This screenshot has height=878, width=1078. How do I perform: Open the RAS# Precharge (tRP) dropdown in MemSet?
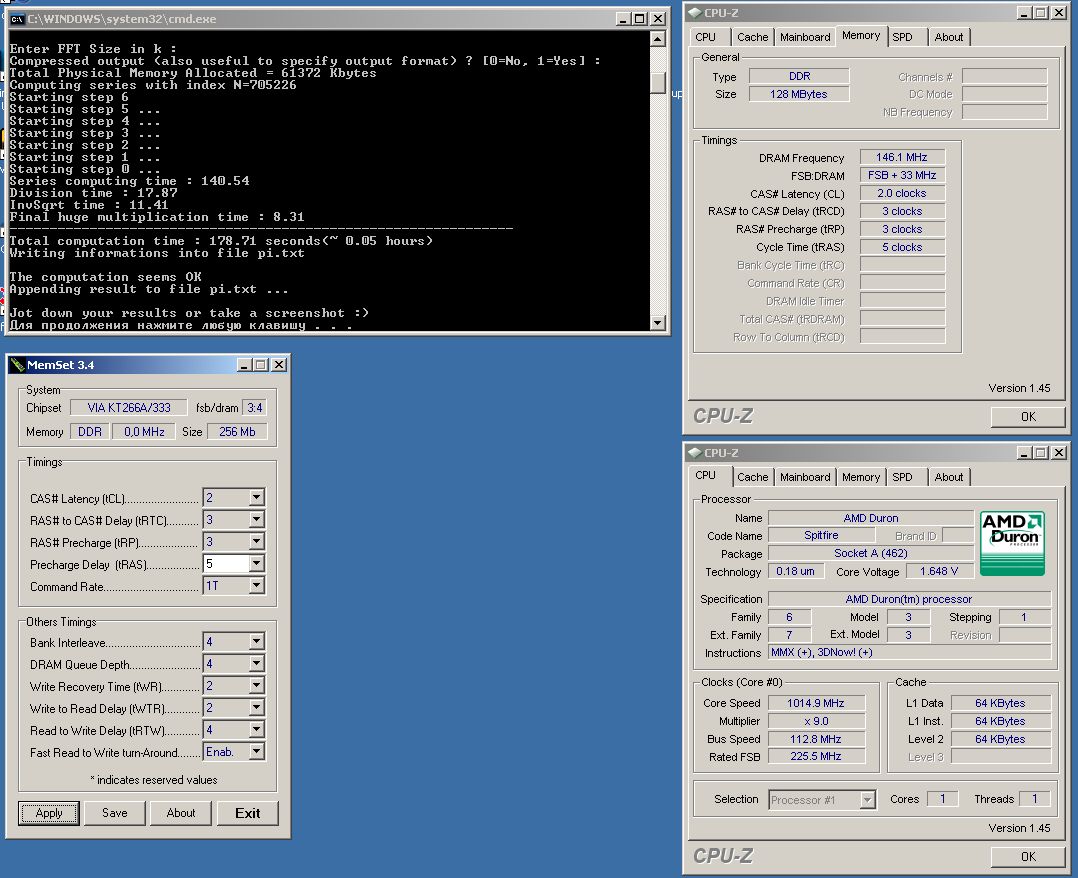tap(256, 541)
